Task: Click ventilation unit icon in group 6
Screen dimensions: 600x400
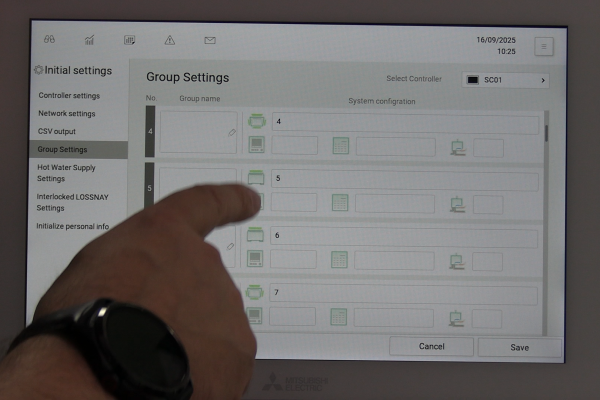Action: 457,262
